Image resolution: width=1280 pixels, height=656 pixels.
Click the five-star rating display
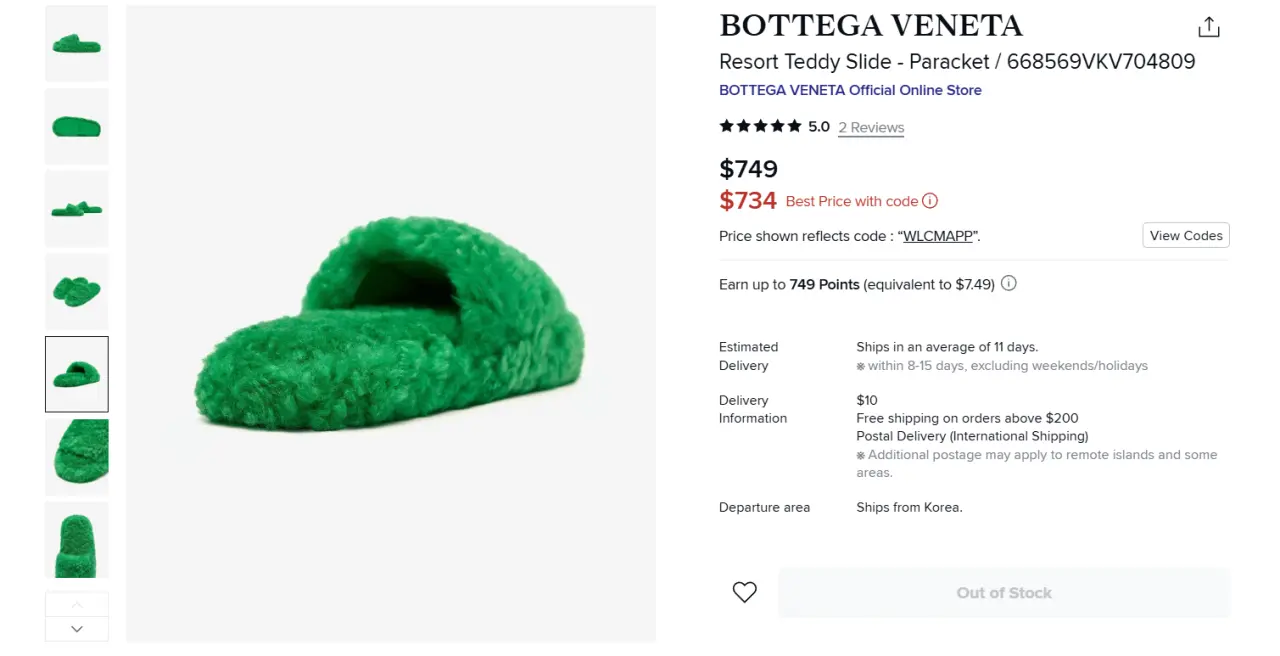pyautogui.click(x=760, y=126)
